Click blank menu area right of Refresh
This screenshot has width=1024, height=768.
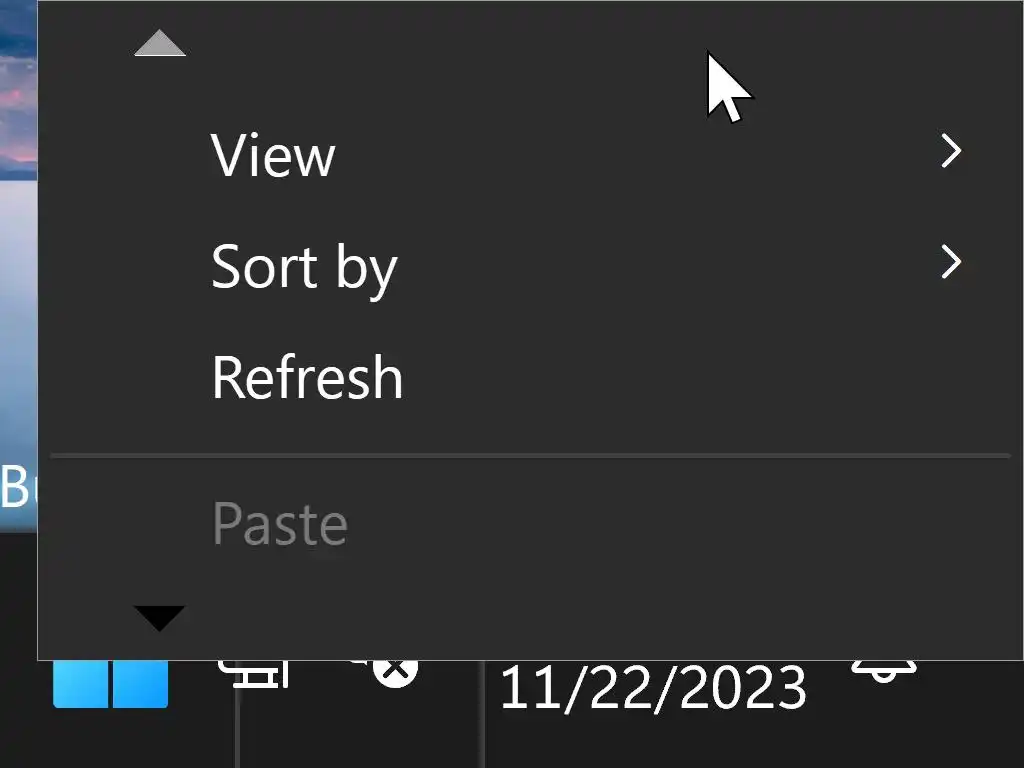click(700, 378)
